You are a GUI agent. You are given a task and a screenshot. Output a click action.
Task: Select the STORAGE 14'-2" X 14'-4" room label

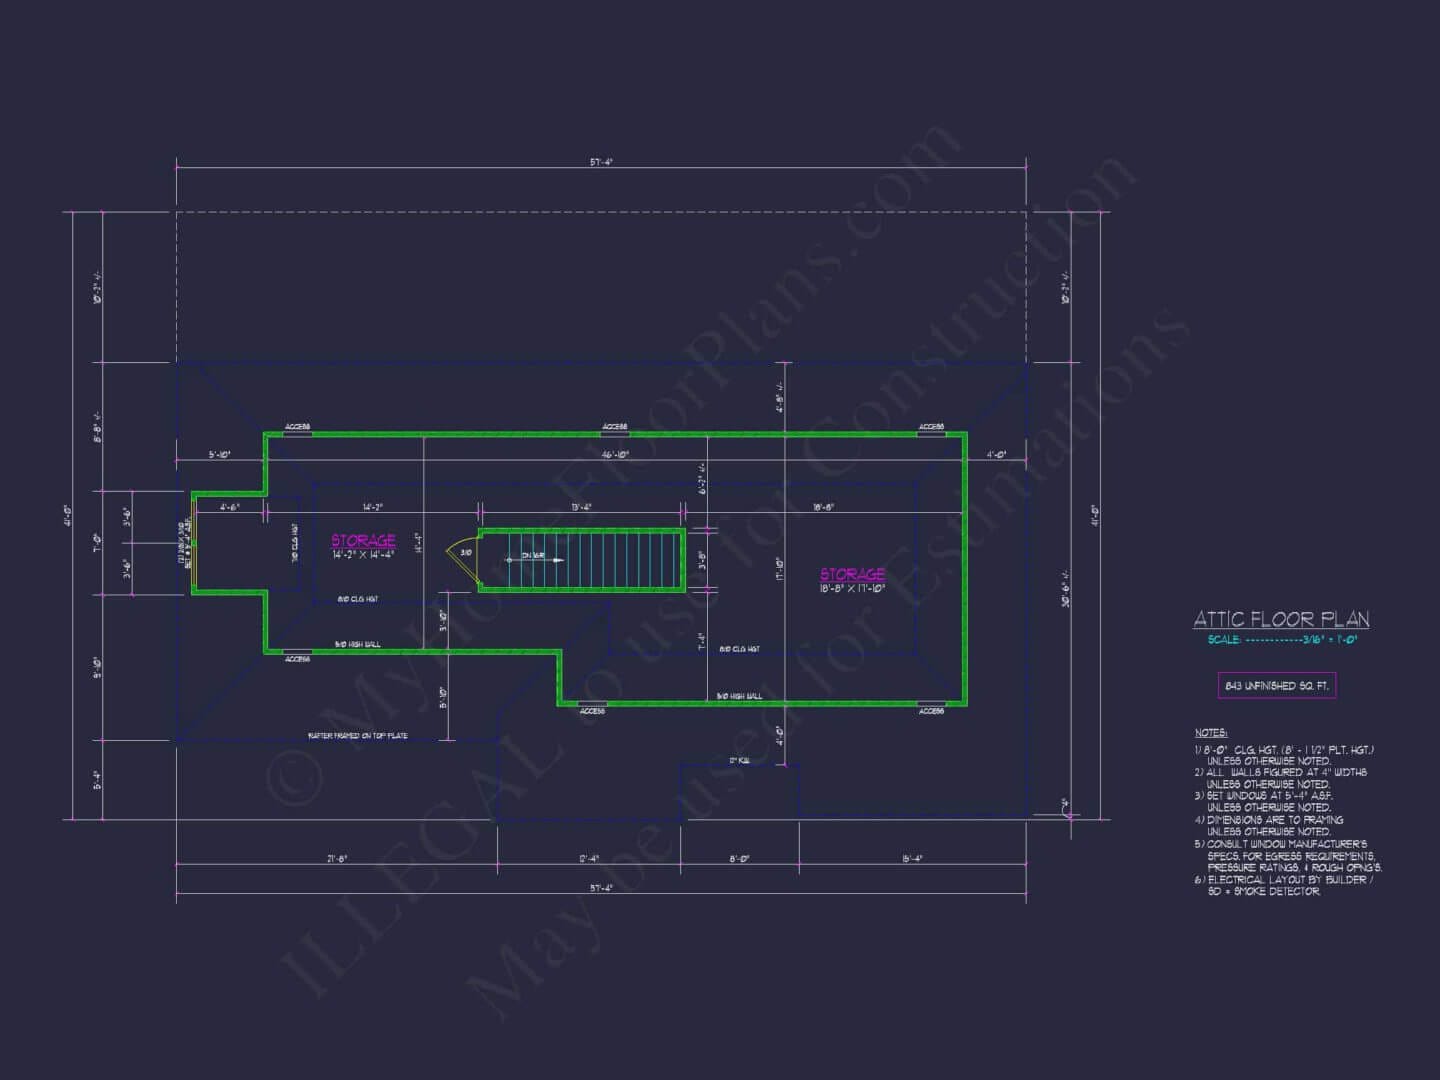(x=364, y=546)
